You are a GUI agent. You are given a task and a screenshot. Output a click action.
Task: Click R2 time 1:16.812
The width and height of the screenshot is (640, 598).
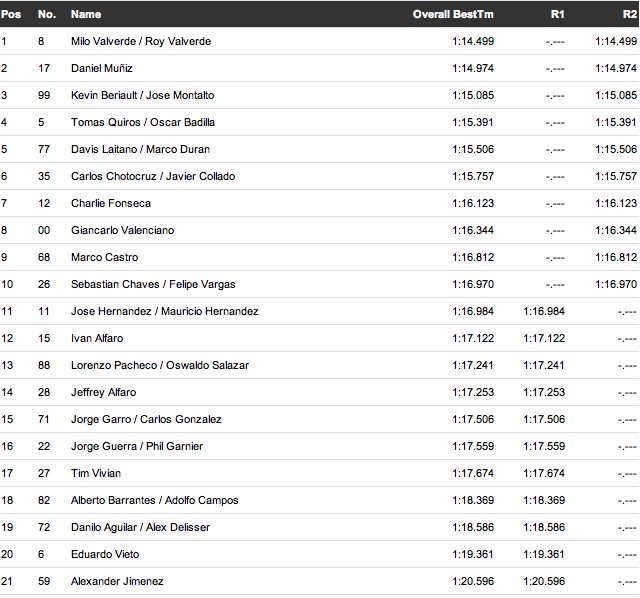pos(616,257)
